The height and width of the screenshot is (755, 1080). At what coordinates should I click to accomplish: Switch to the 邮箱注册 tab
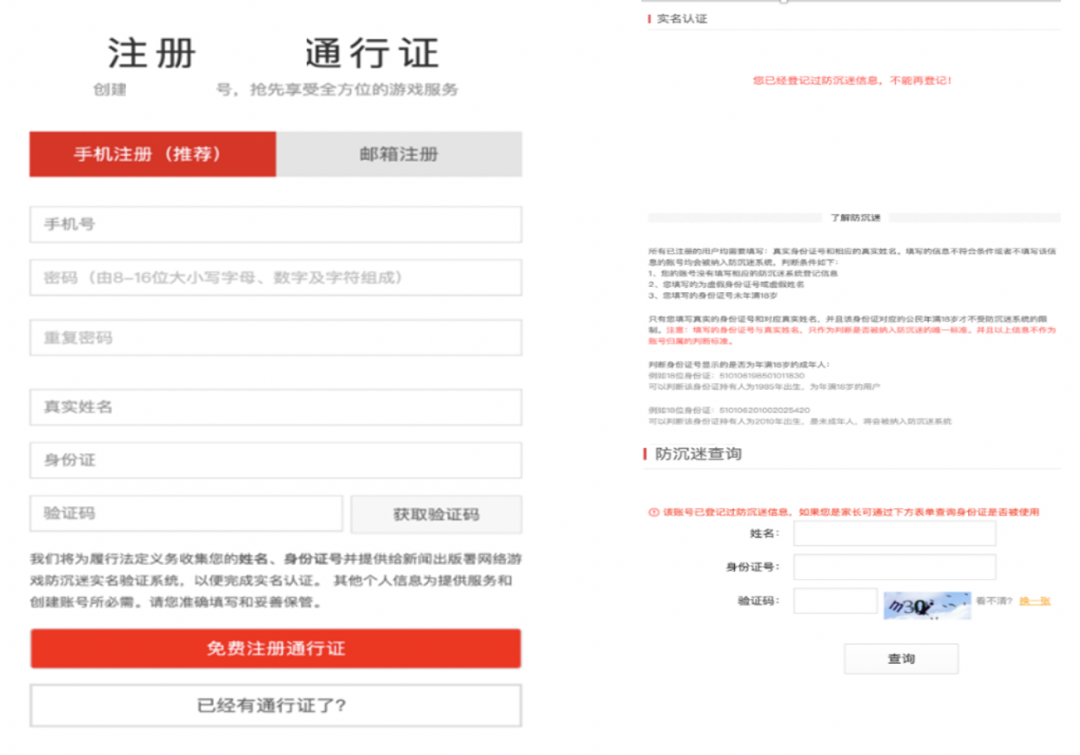coord(399,154)
